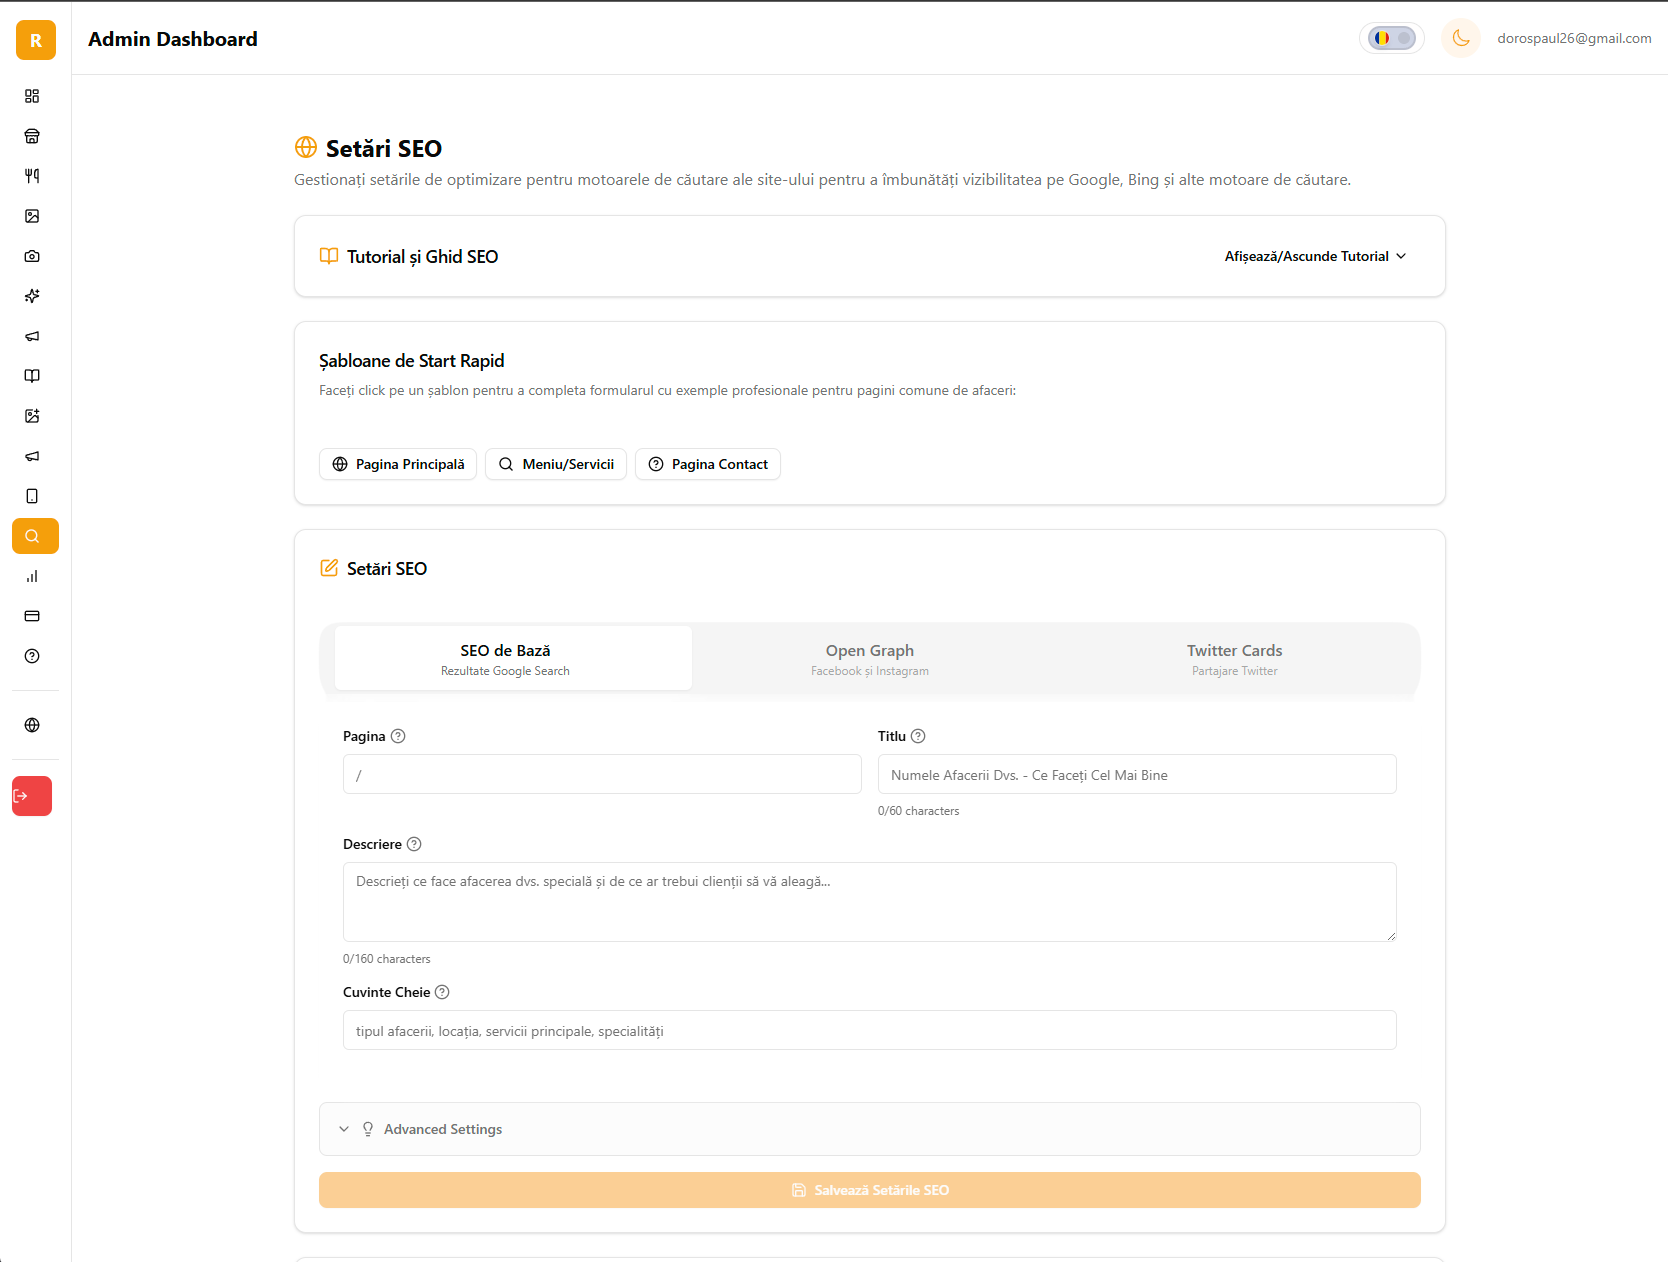
Task: Open the payments card icon
Action: coord(32,616)
